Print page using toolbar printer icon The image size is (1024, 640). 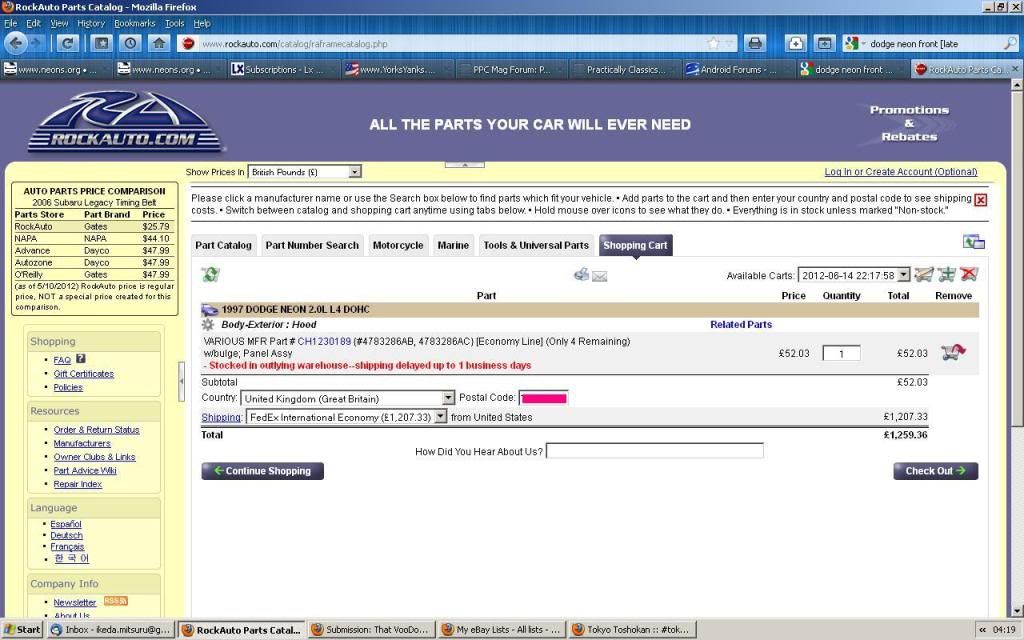pos(755,44)
